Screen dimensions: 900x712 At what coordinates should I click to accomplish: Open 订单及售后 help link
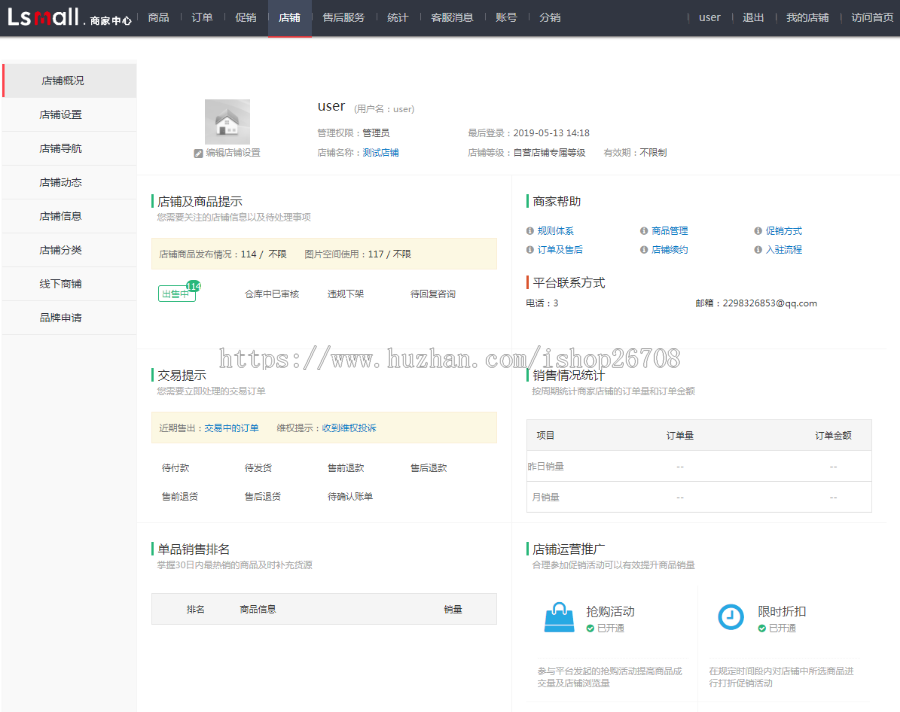click(560, 250)
